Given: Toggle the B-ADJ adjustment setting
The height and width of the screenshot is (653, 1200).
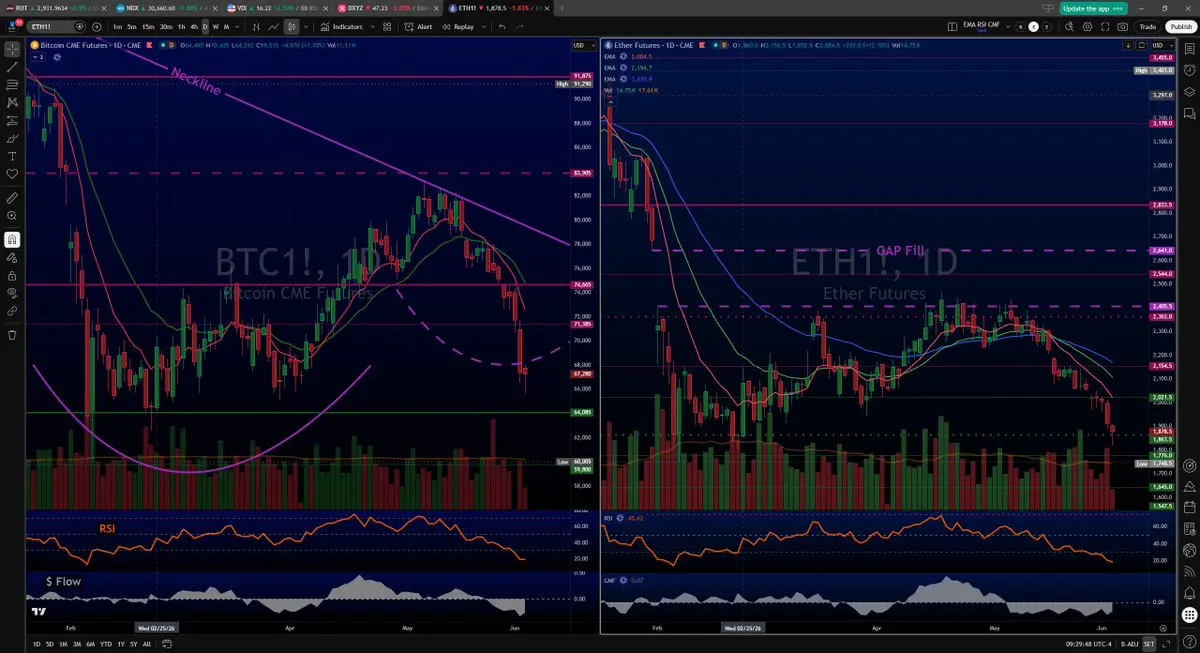Looking at the screenshot, I should tap(1129, 644).
